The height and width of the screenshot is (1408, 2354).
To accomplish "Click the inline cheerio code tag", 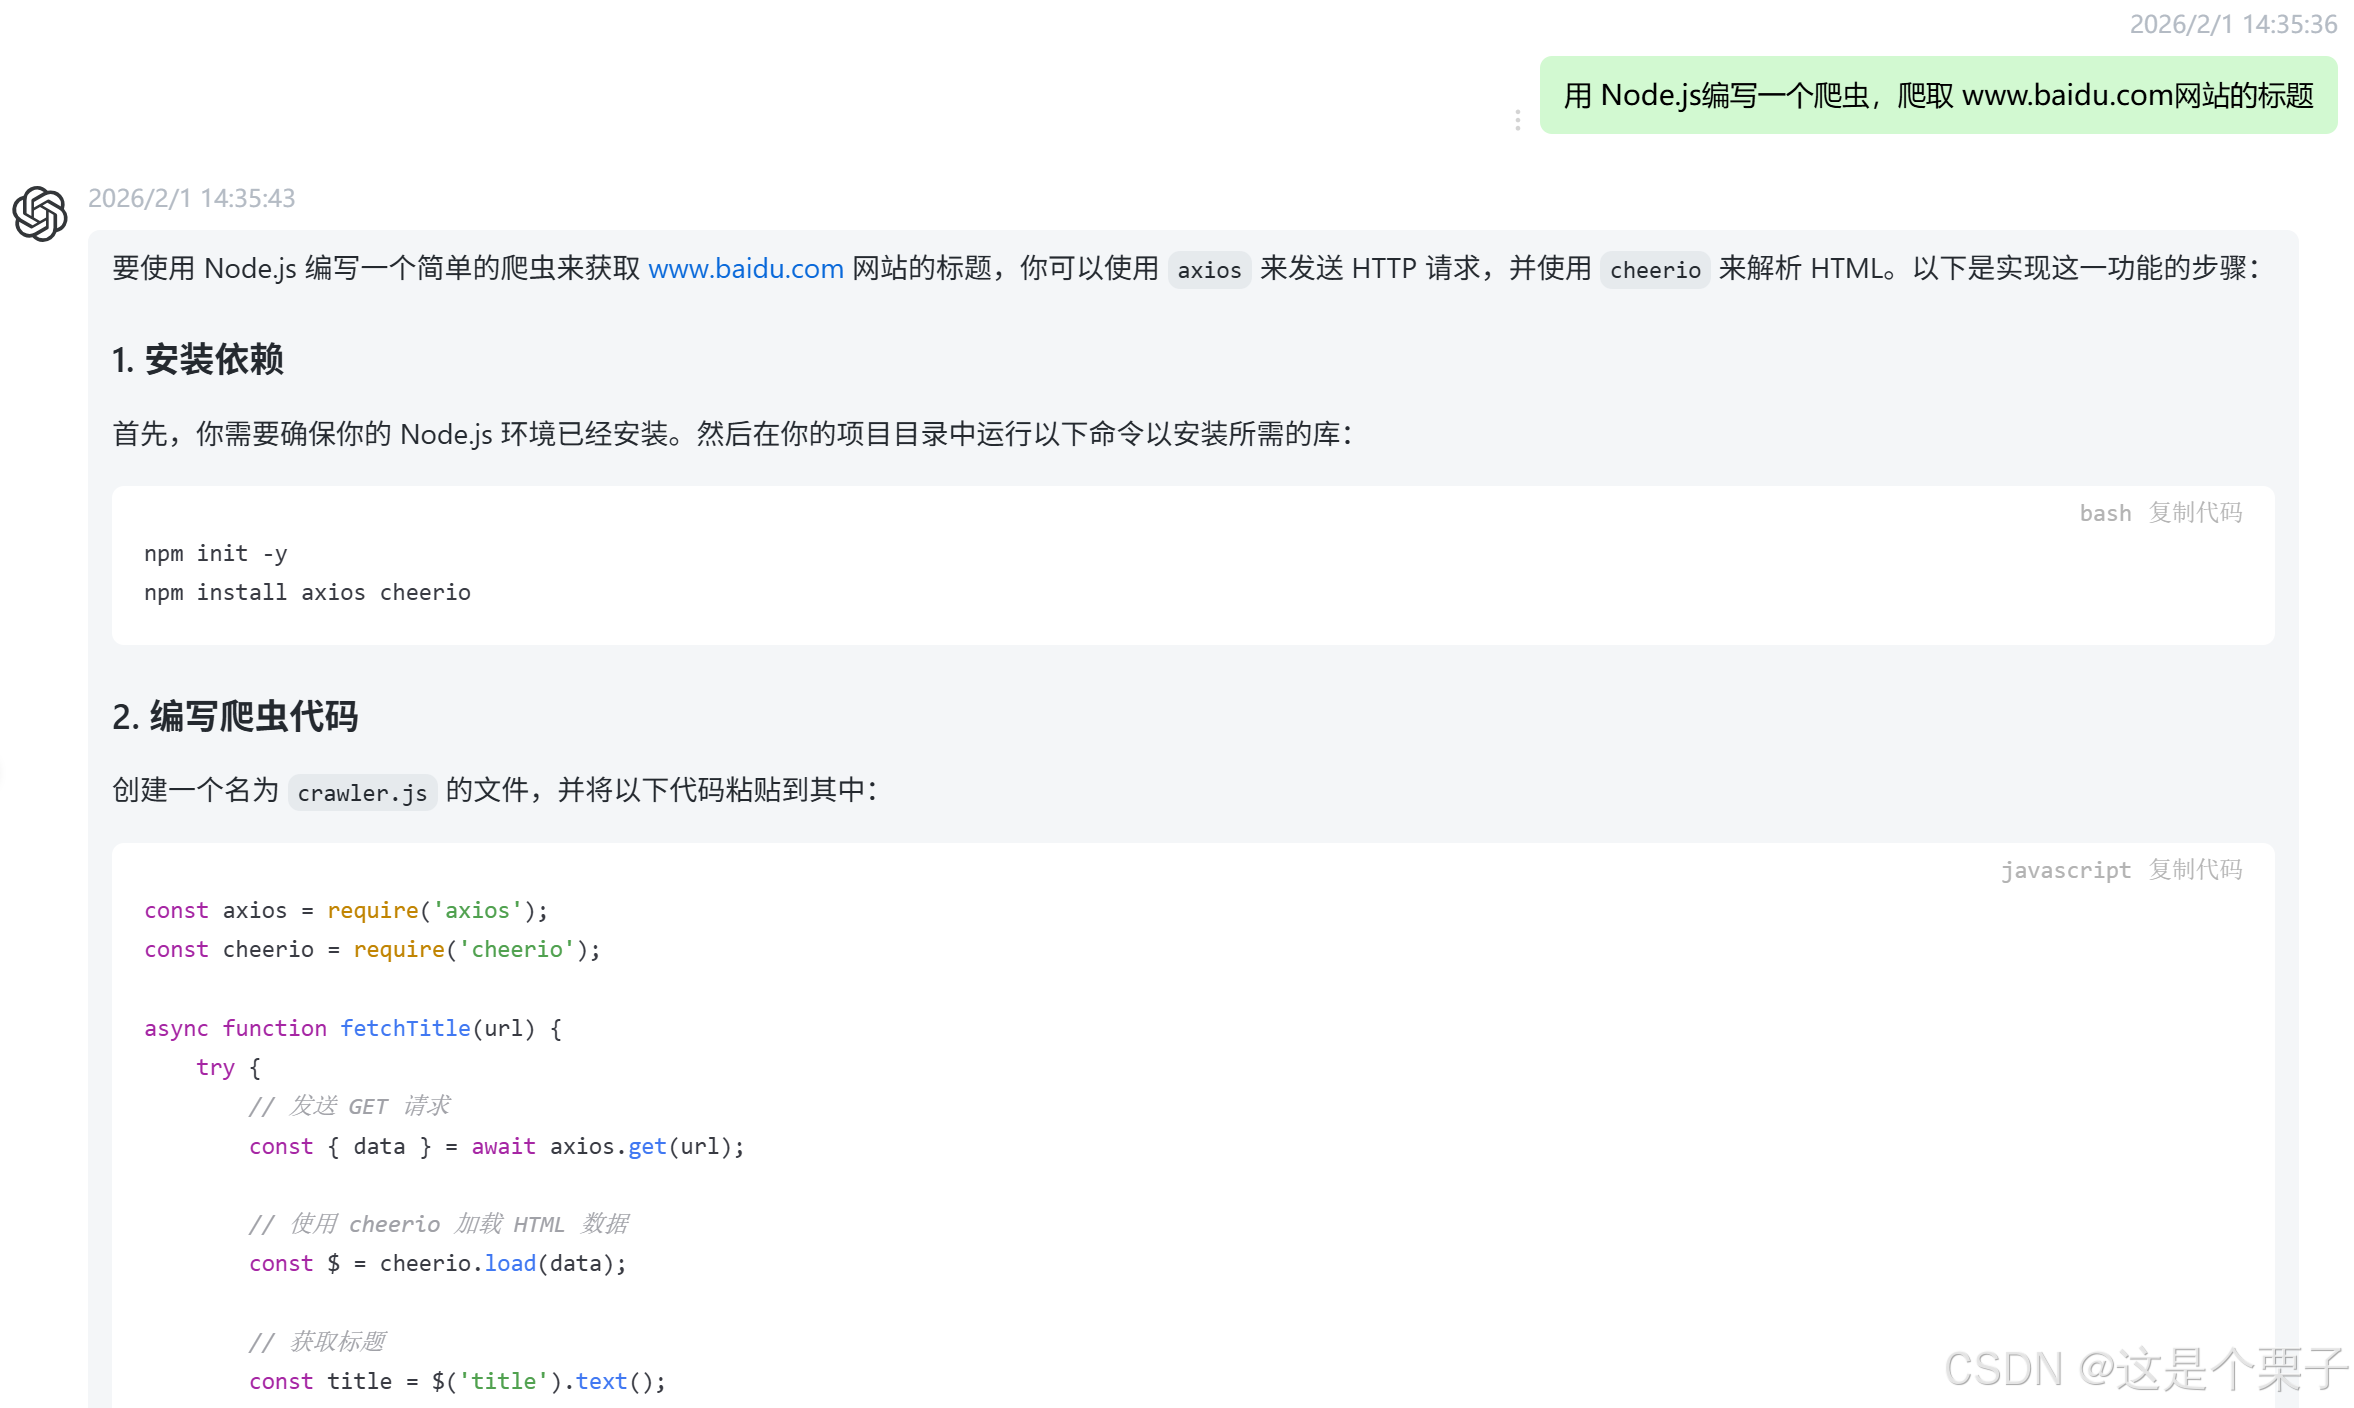I will click(x=1654, y=270).
